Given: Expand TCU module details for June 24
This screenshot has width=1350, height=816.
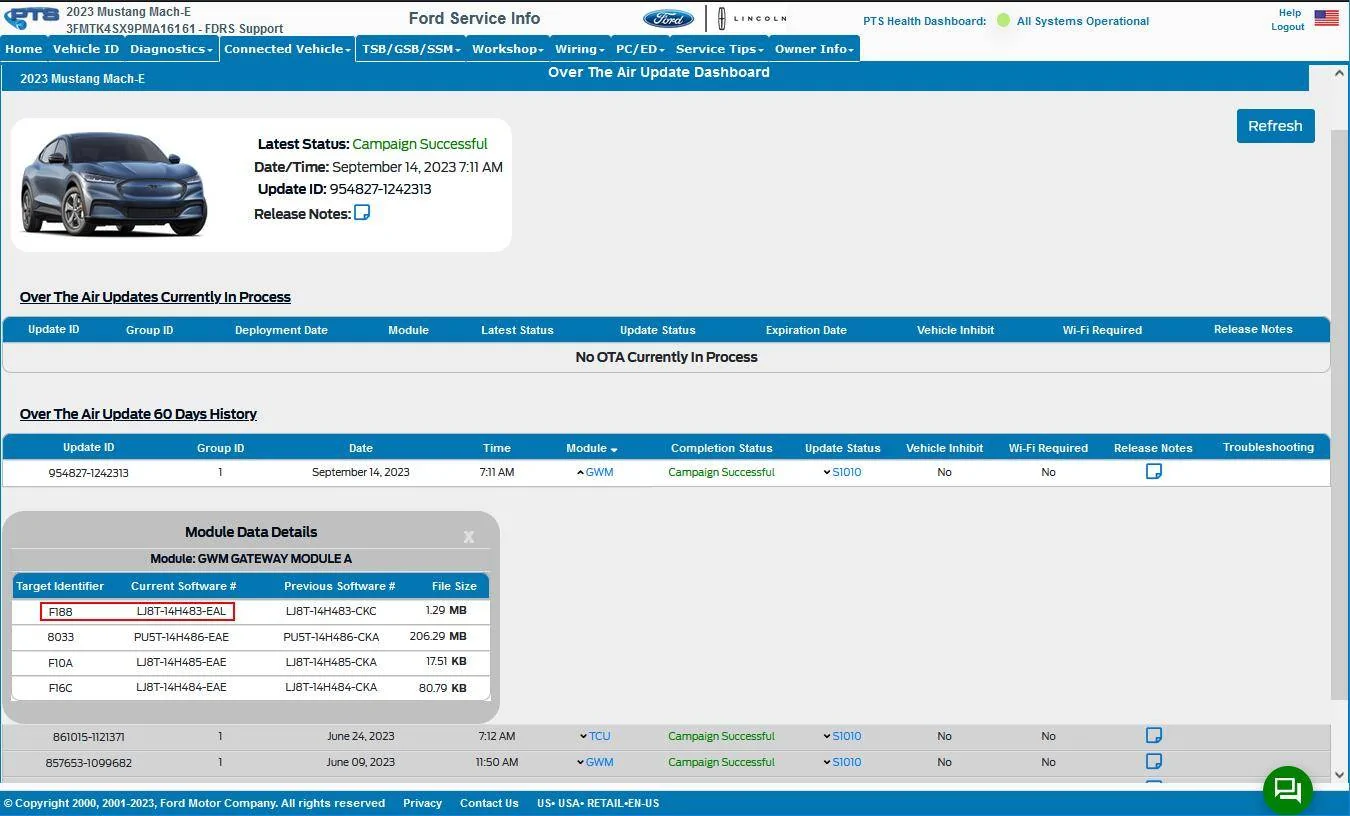Looking at the screenshot, I should click(x=595, y=736).
